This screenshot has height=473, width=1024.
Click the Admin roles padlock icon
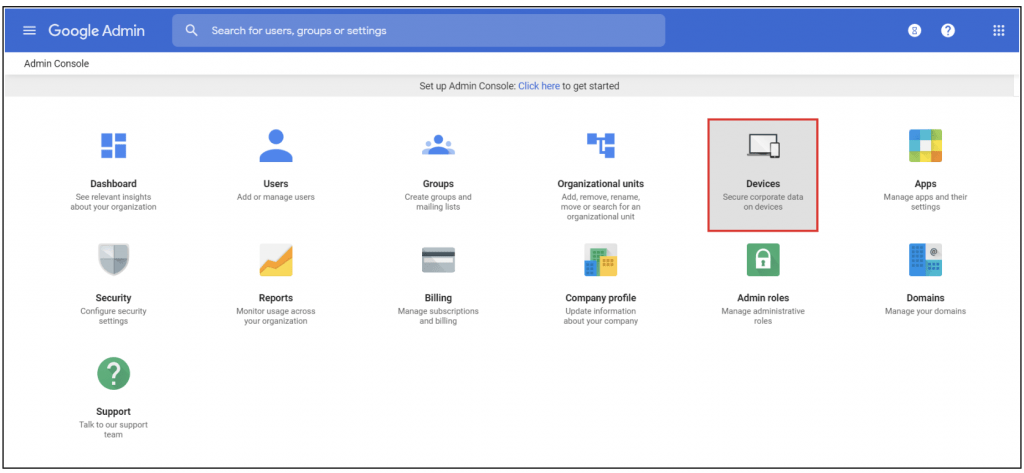tap(763, 259)
